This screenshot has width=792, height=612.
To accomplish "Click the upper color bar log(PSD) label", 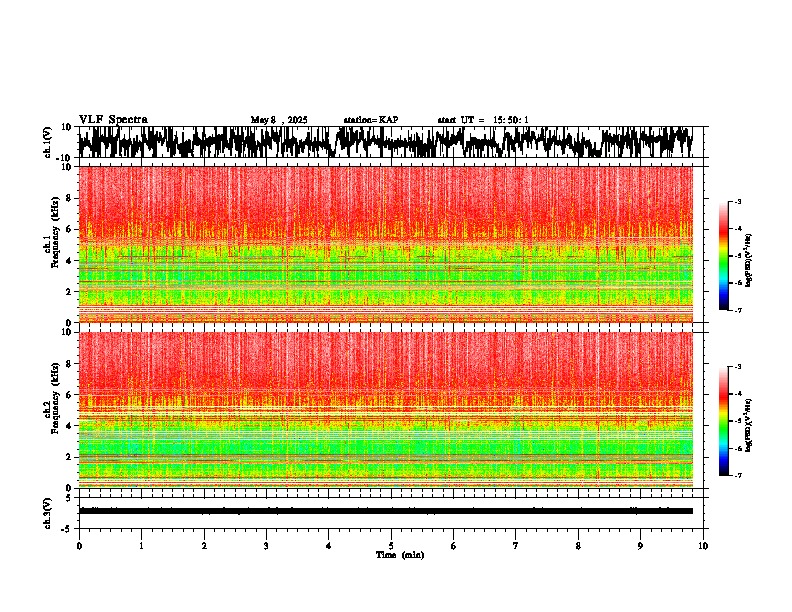I will click(749, 261).
